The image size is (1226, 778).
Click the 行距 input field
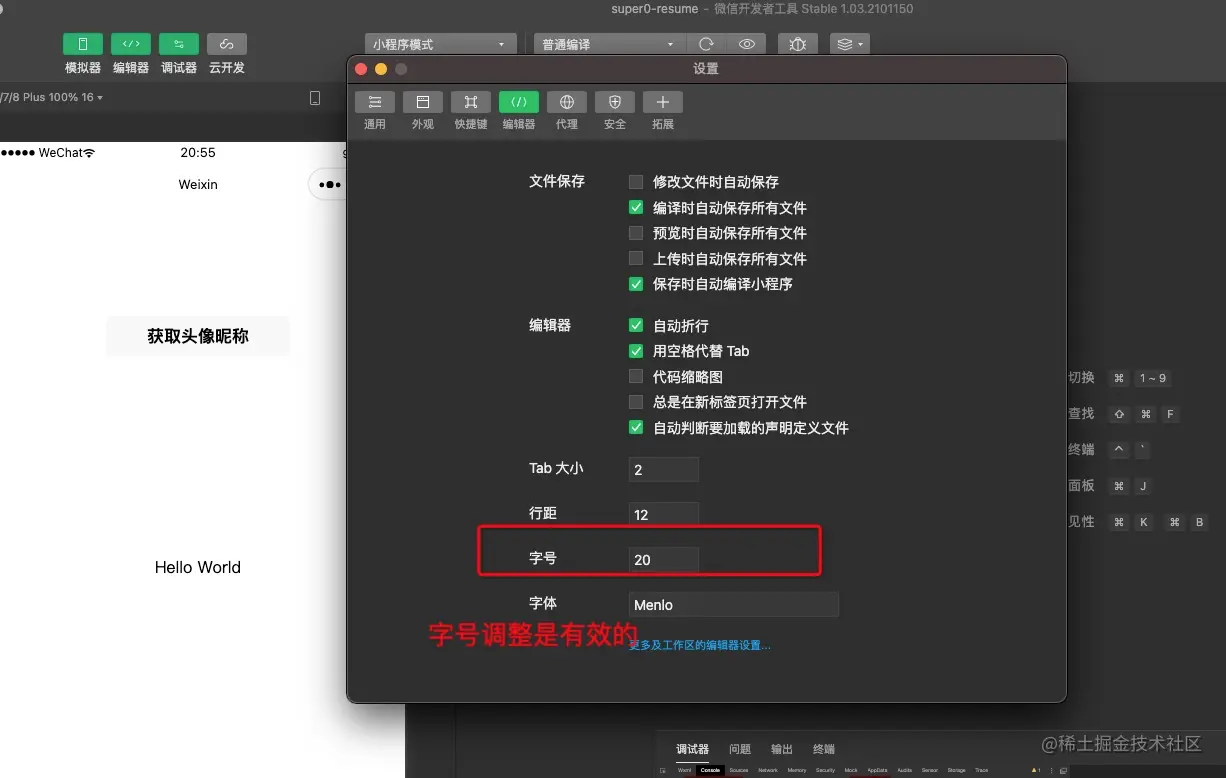(664, 514)
